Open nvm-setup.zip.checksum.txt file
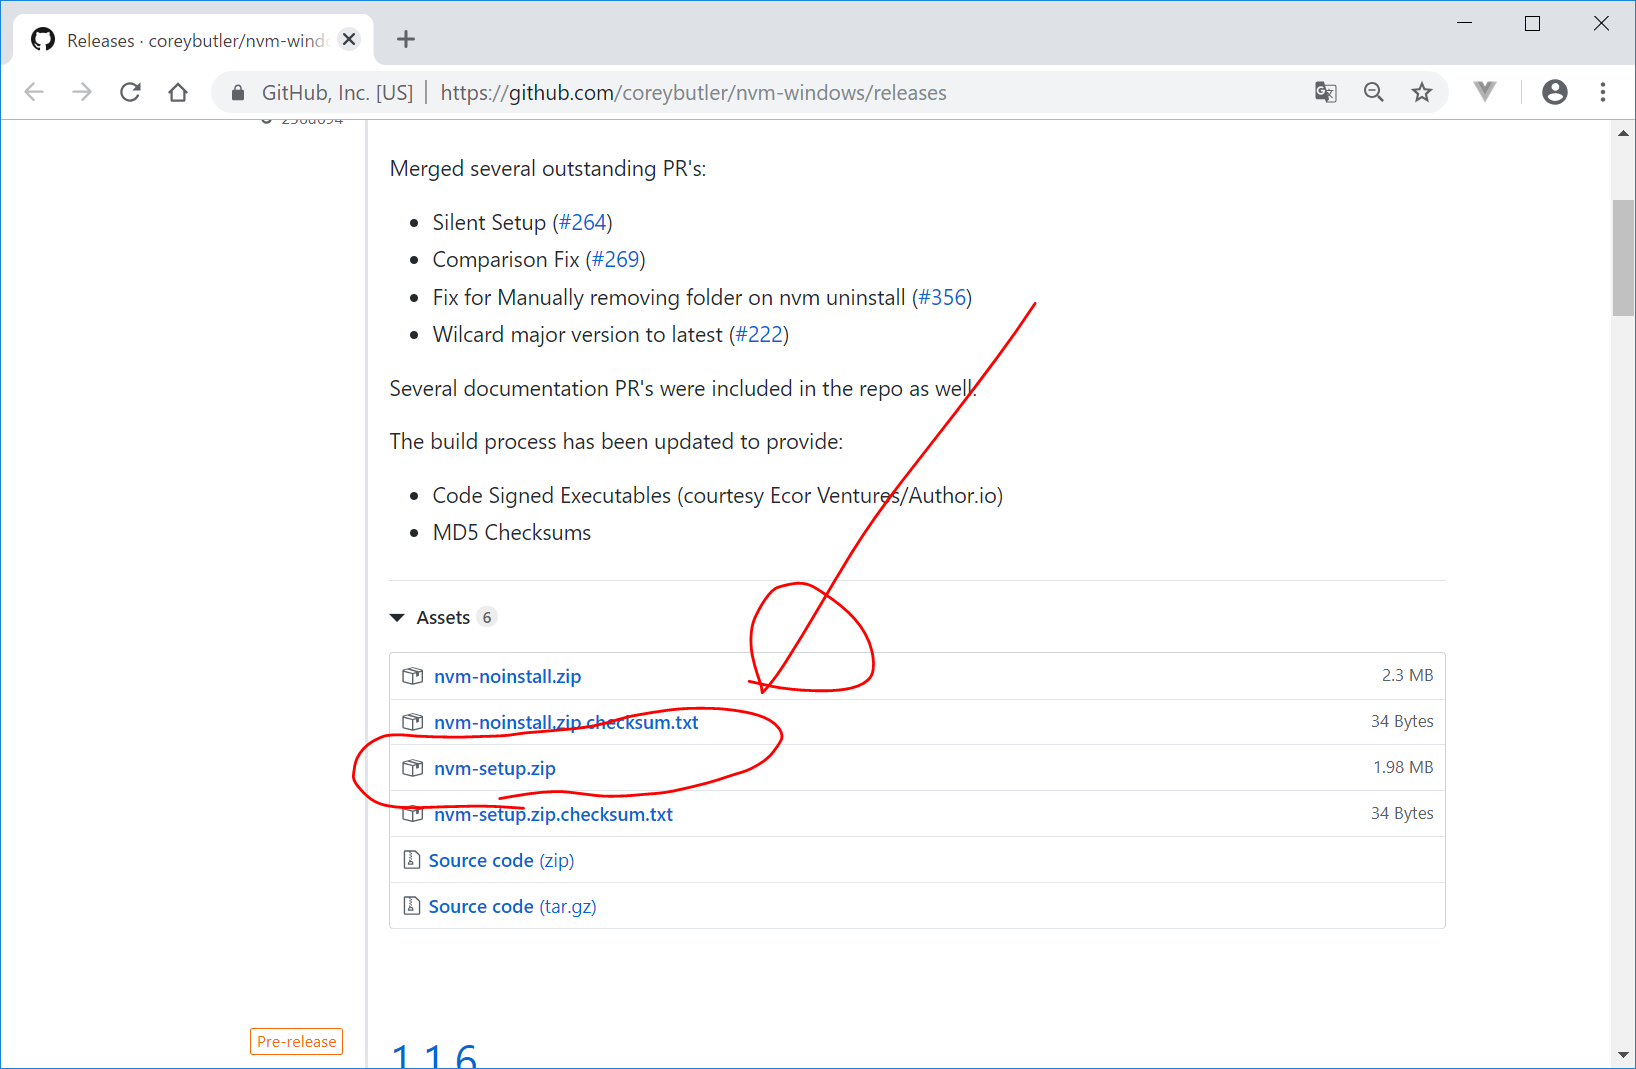 553,814
